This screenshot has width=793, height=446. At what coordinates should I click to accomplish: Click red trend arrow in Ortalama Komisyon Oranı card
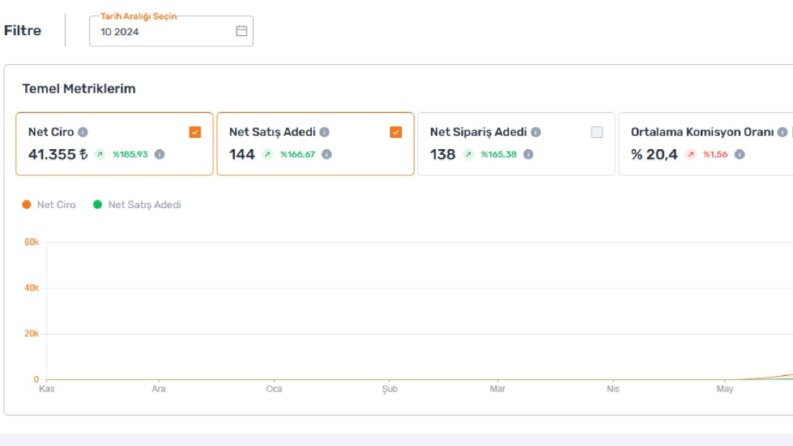coord(691,154)
